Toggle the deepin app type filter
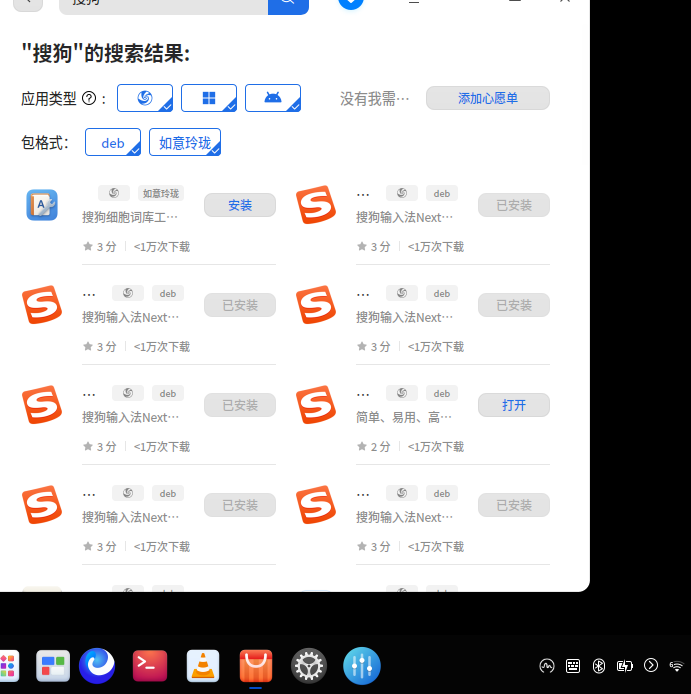The height and width of the screenshot is (694, 691). pos(145,98)
